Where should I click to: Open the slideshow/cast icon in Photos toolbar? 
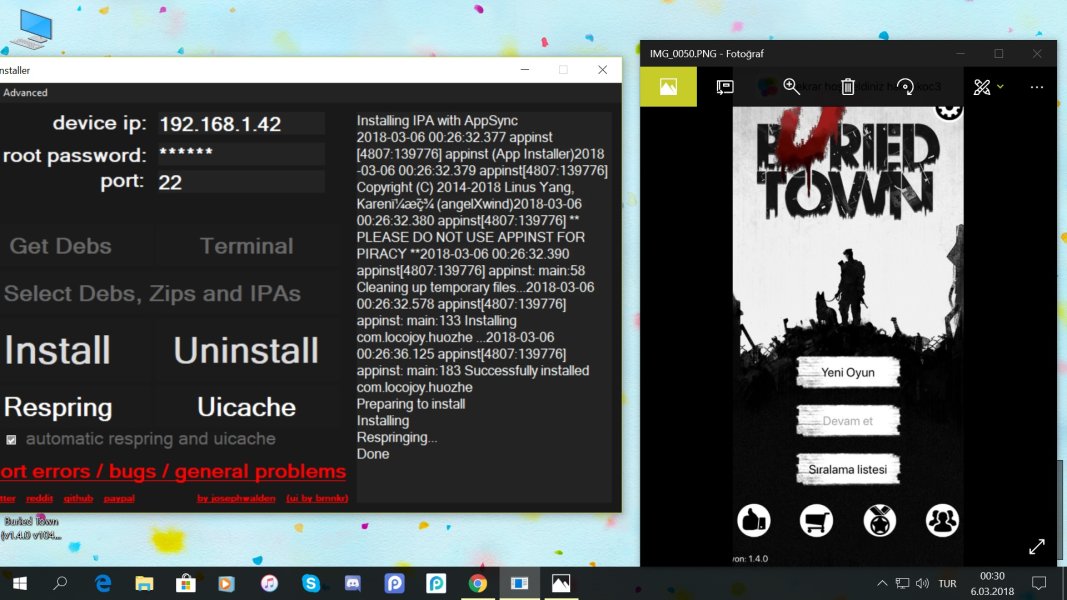click(725, 87)
